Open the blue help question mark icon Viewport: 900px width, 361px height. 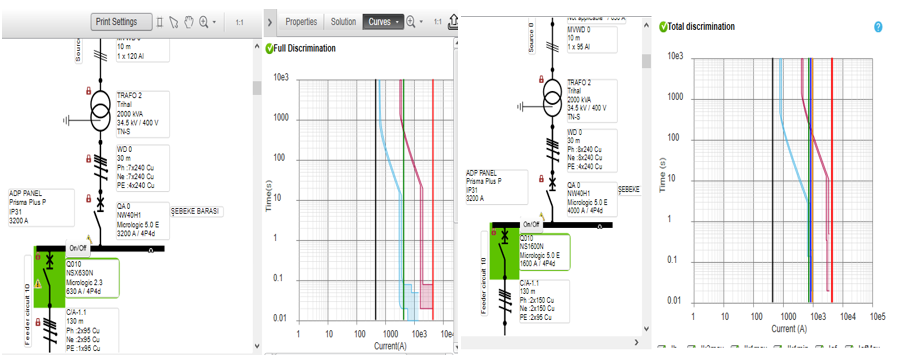point(878,26)
